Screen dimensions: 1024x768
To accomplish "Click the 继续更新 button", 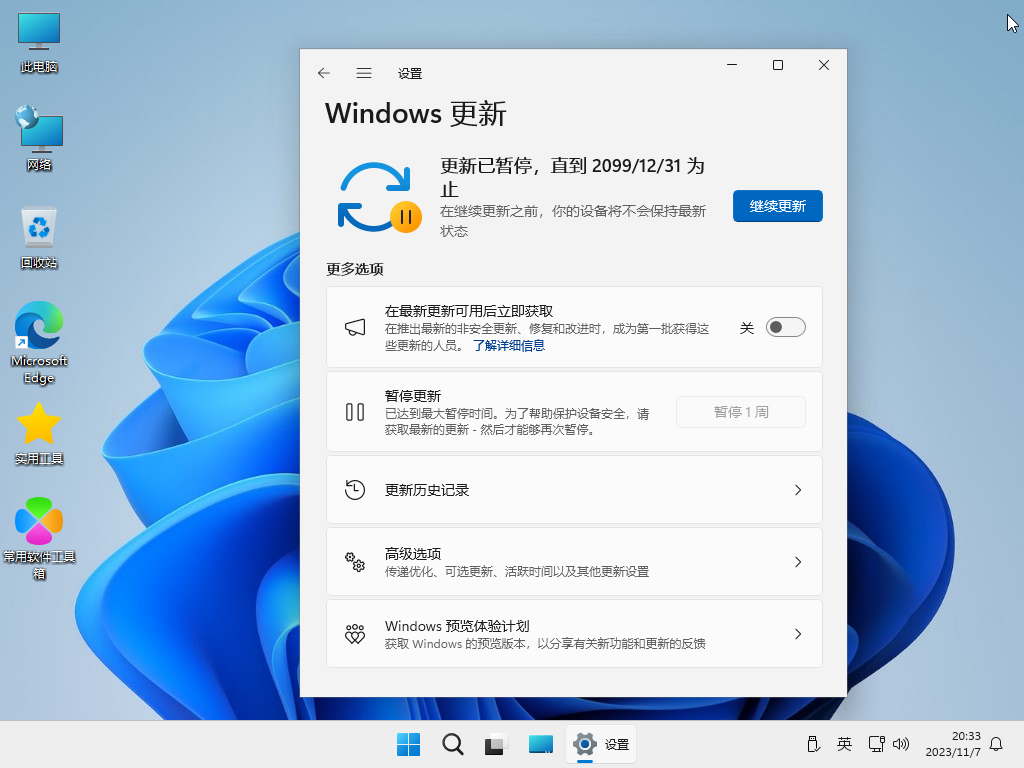I will [777, 206].
